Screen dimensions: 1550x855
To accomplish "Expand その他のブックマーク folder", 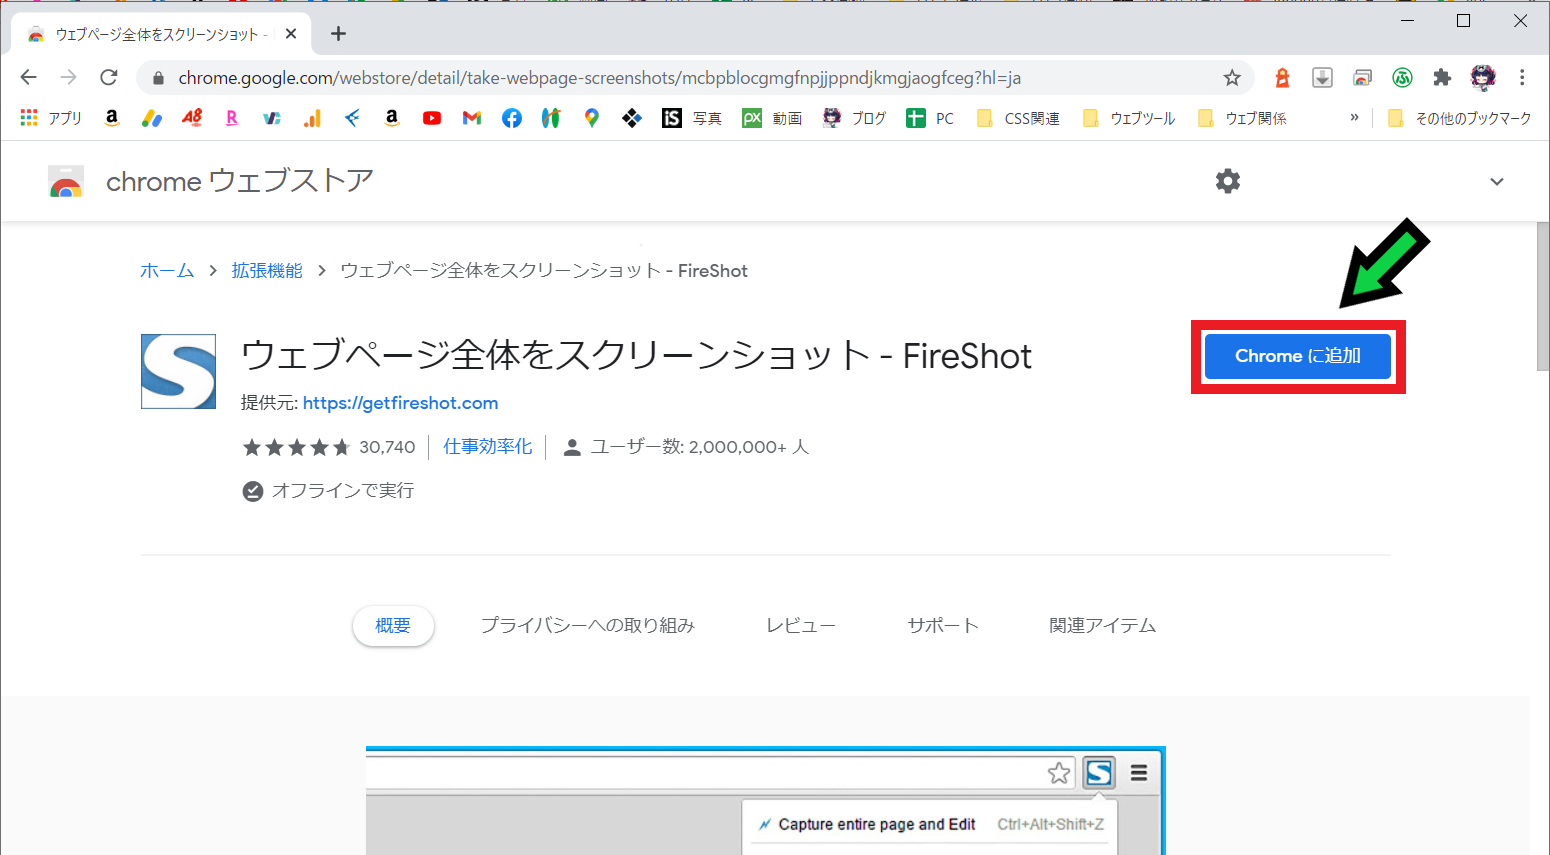I will pos(1459,118).
